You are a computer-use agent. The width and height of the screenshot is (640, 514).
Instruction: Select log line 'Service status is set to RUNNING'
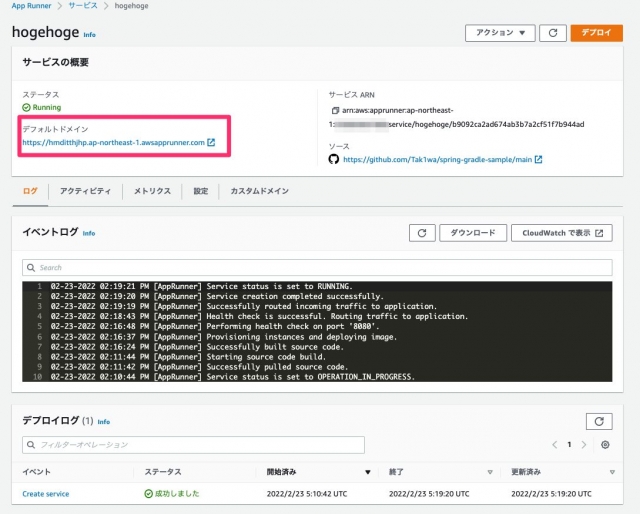[279, 286]
